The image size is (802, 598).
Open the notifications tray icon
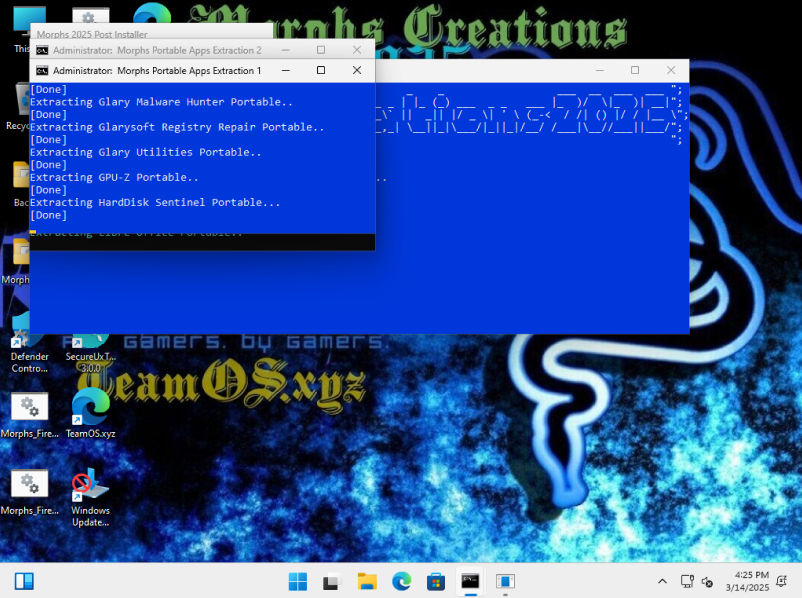click(782, 582)
